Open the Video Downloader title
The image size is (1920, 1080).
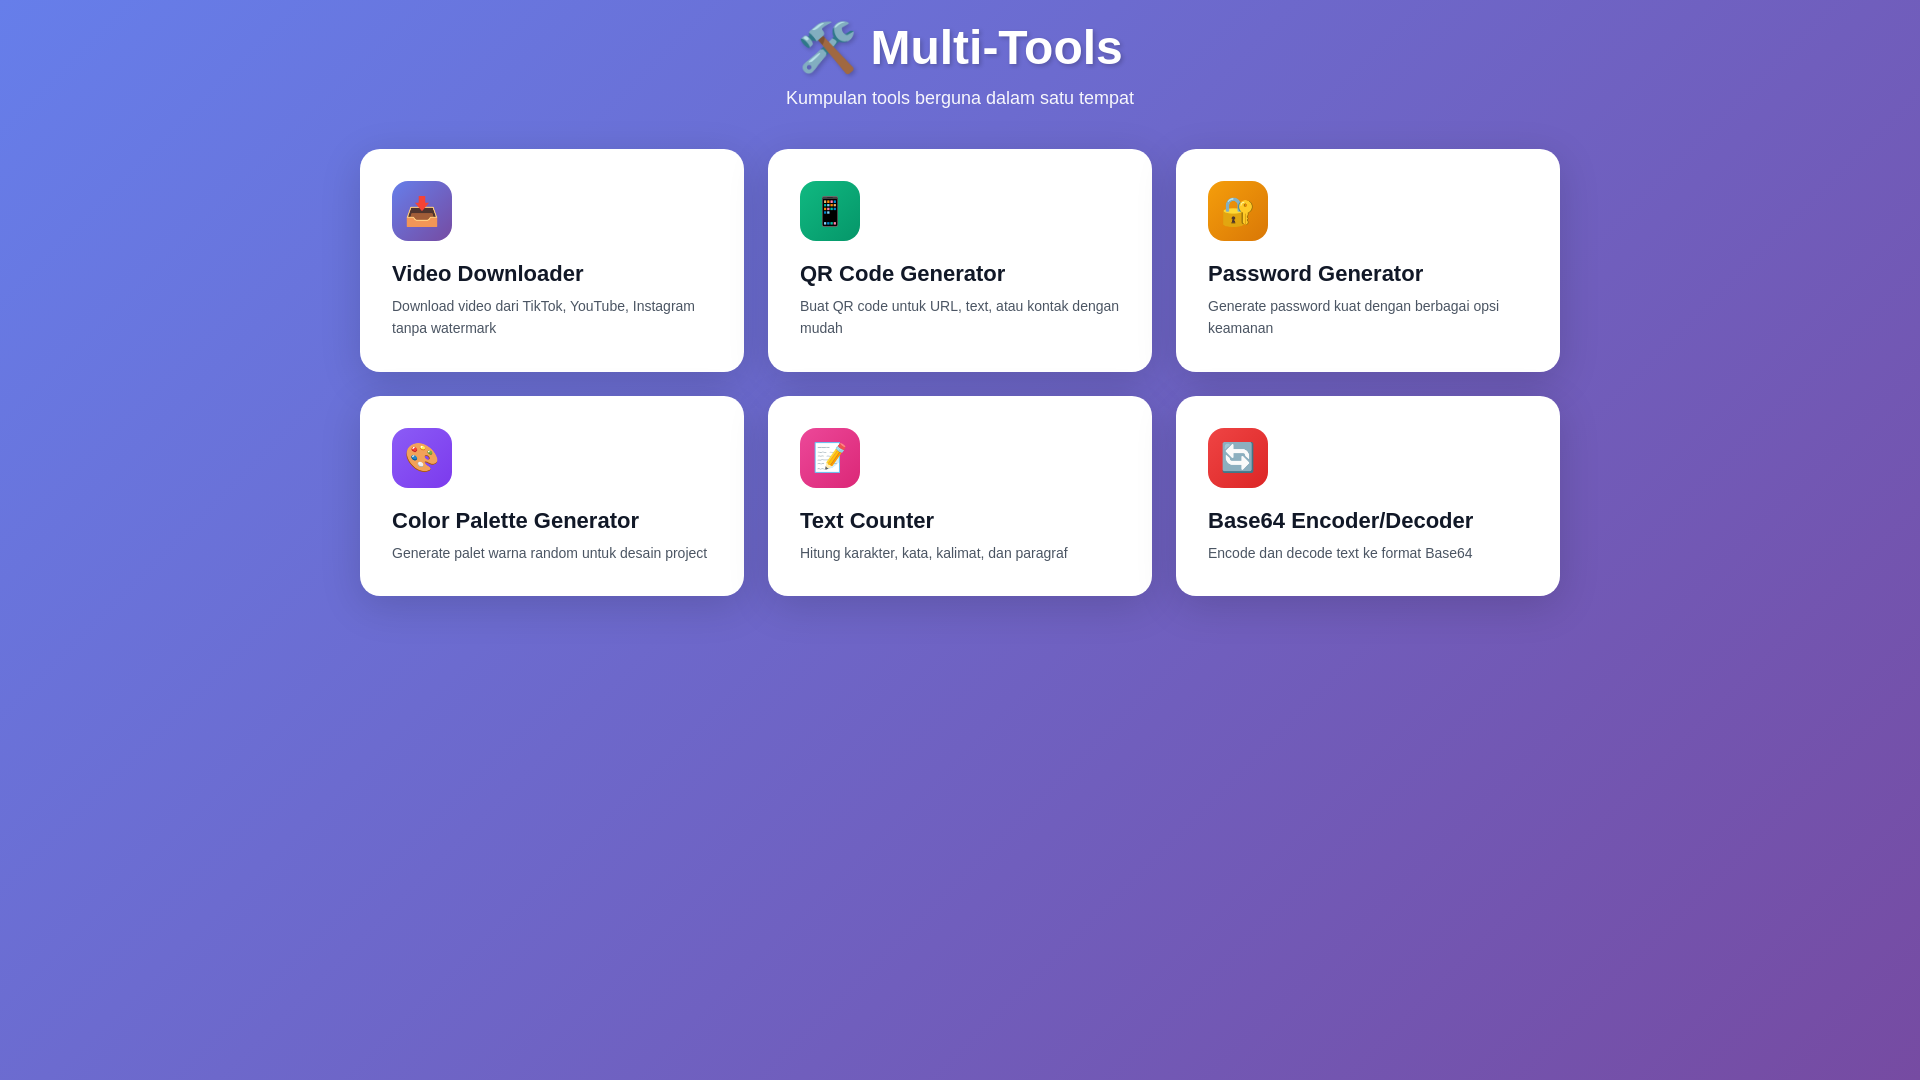click(487, 274)
